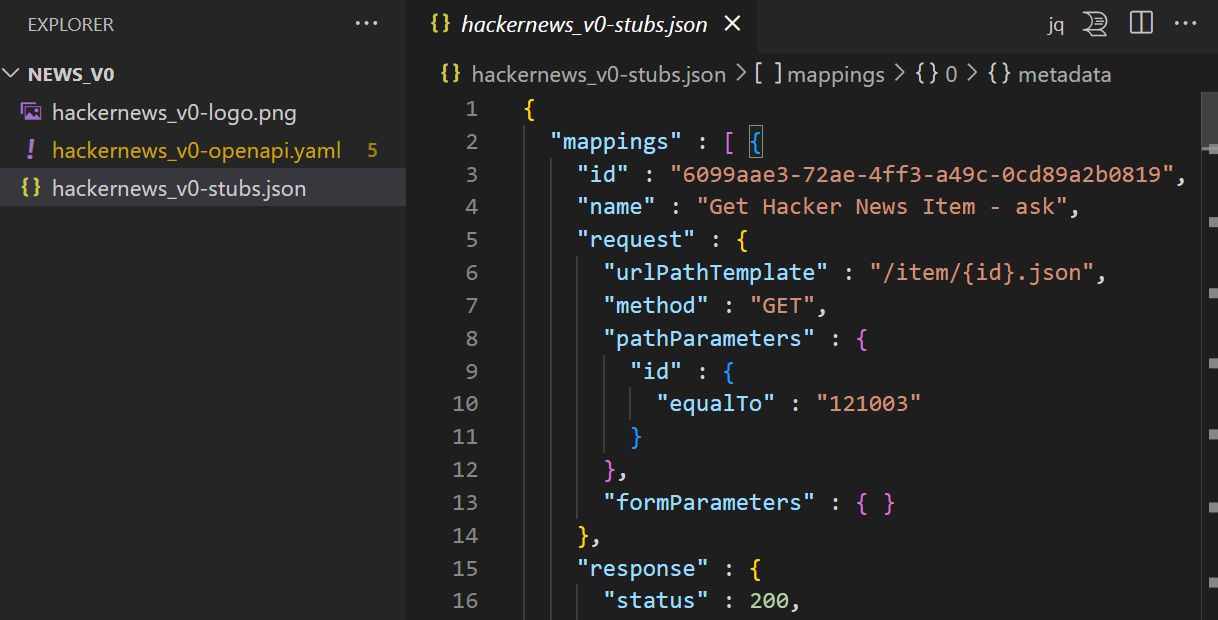This screenshot has height=620, width=1218.
Task: Click YAML exclamation icon beside openapi file
Action: (31, 150)
